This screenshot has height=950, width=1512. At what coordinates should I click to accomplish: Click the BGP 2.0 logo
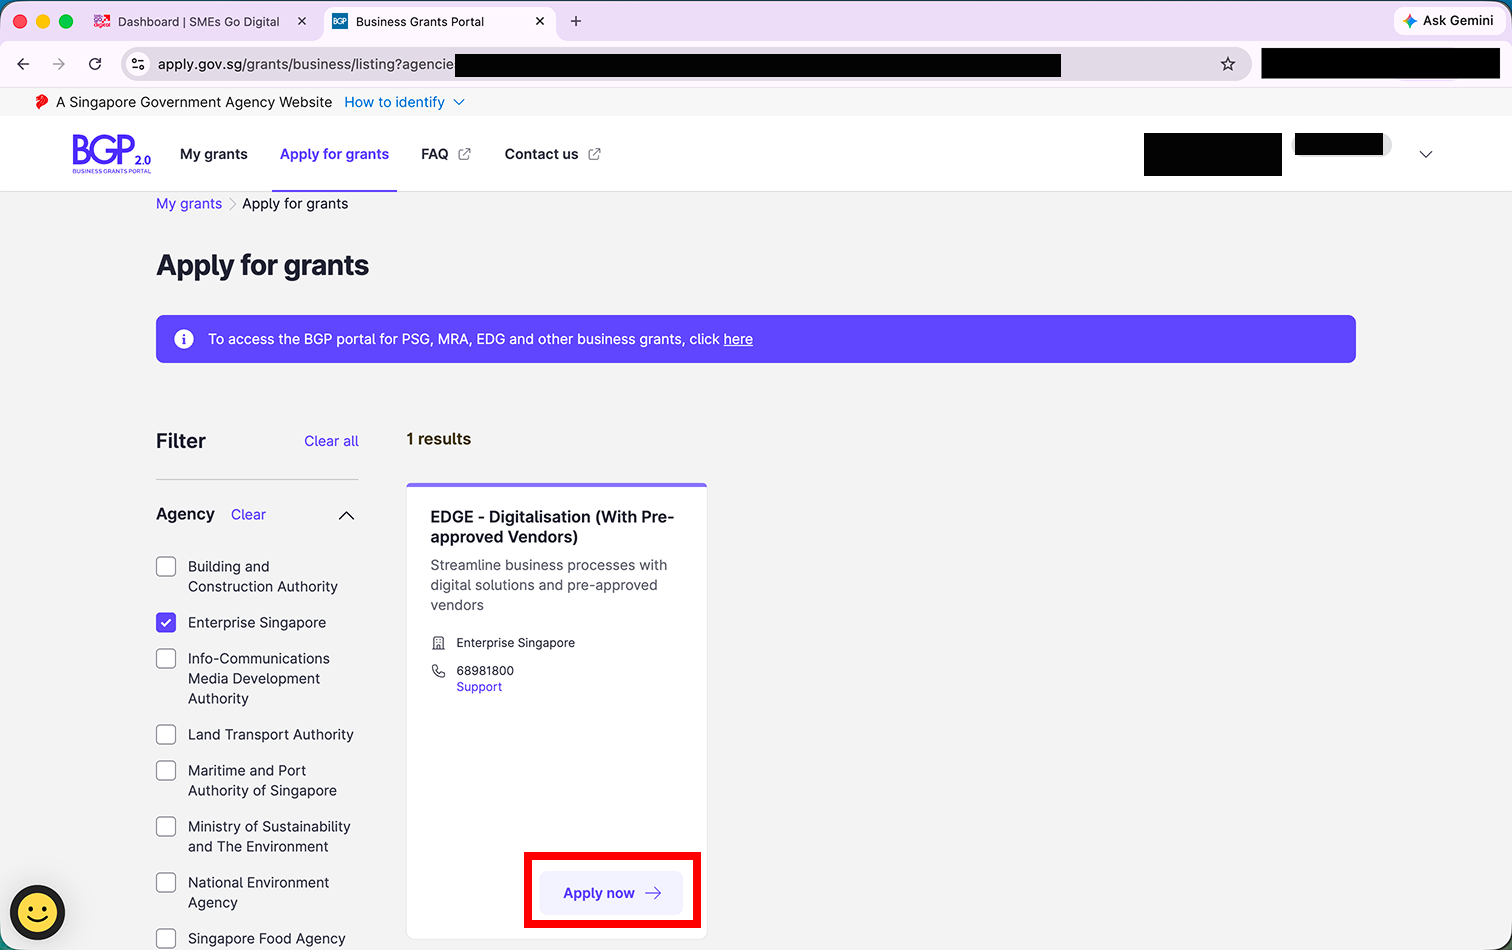112,154
